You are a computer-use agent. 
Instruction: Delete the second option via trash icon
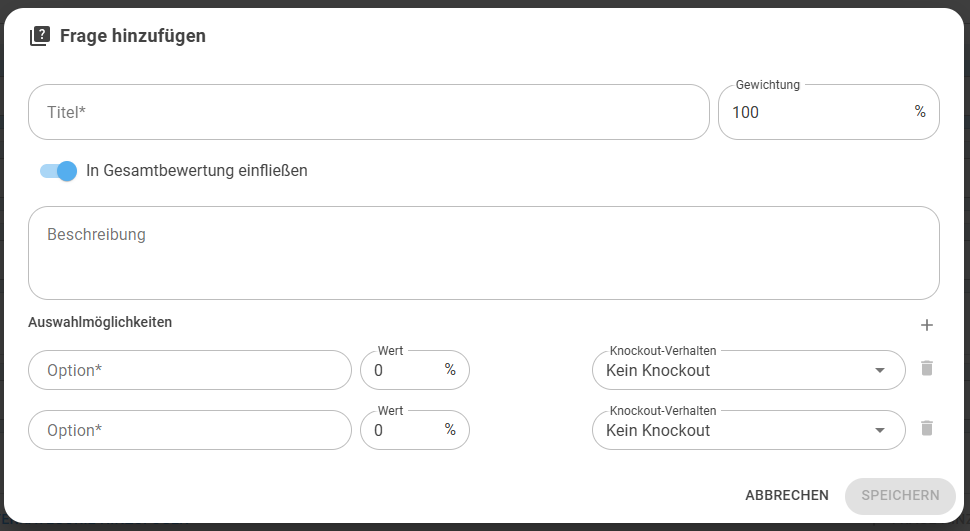click(926, 428)
